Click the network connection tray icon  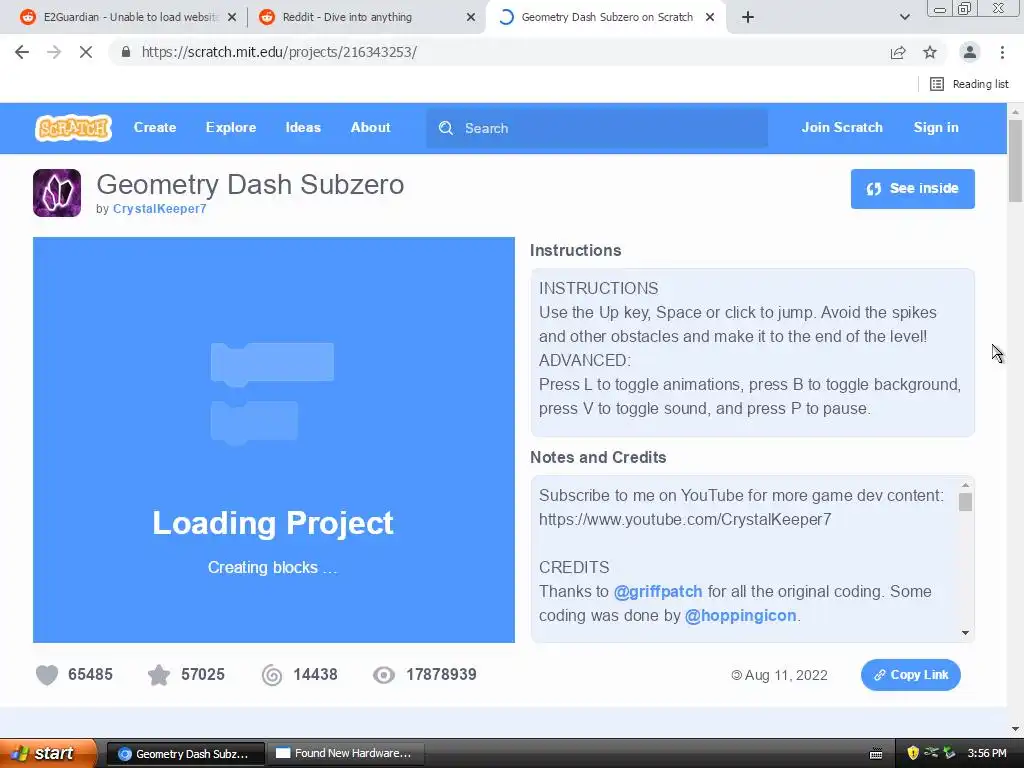coord(931,753)
